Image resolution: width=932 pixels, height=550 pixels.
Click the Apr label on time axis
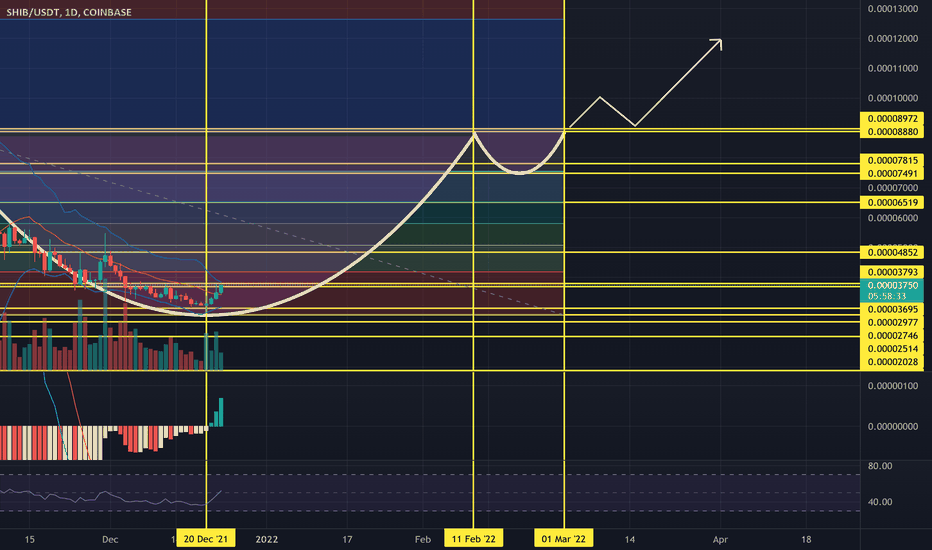tap(720, 539)
